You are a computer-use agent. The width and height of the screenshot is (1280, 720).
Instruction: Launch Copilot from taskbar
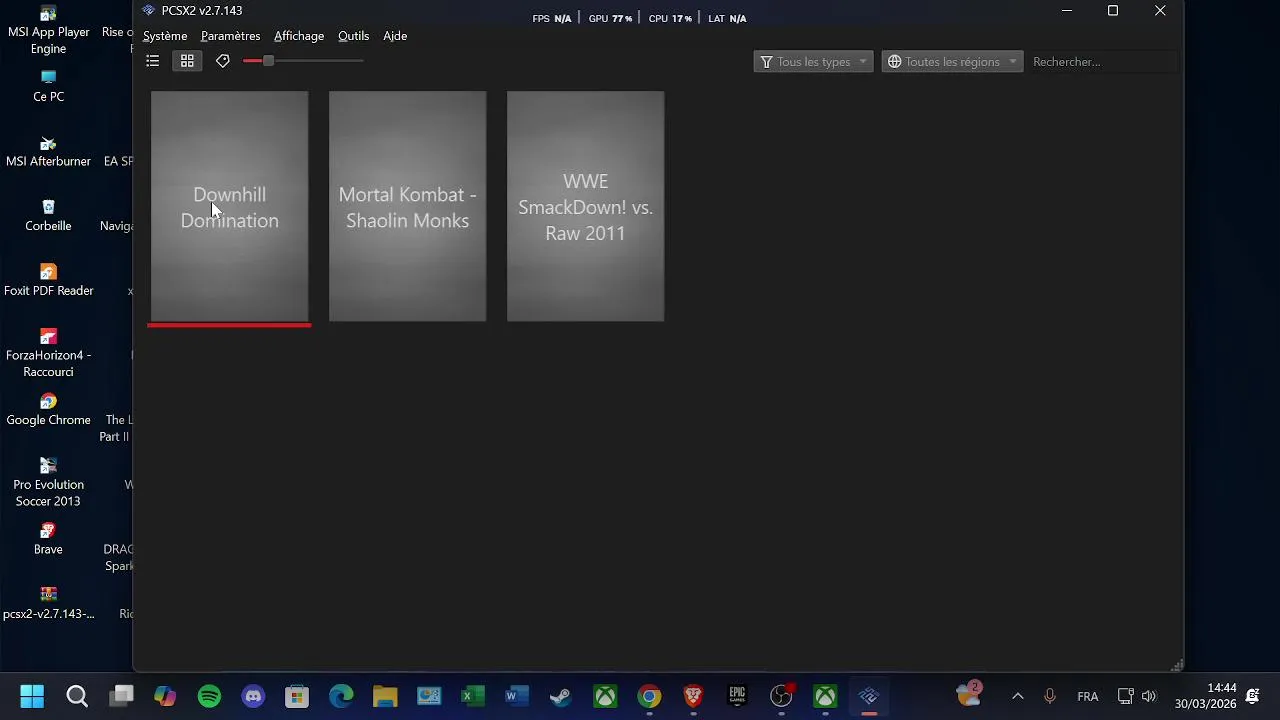(x=165, y=696)
